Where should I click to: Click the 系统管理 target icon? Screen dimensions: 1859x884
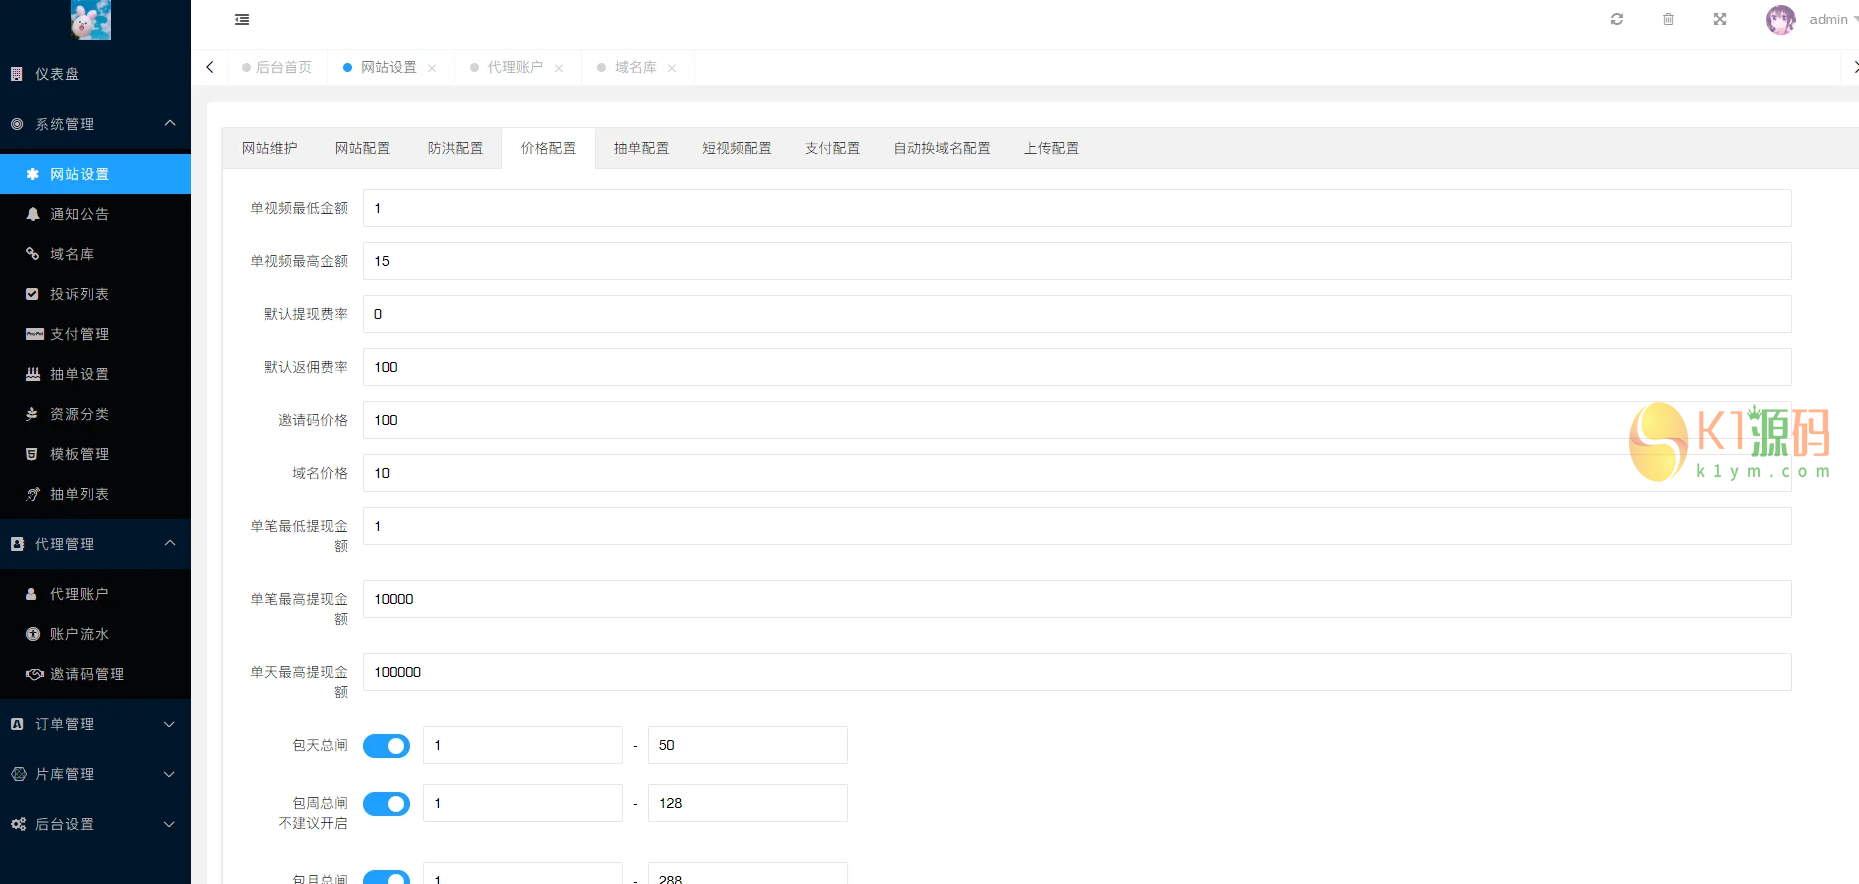pyautogui.click(x=17, y=124)
